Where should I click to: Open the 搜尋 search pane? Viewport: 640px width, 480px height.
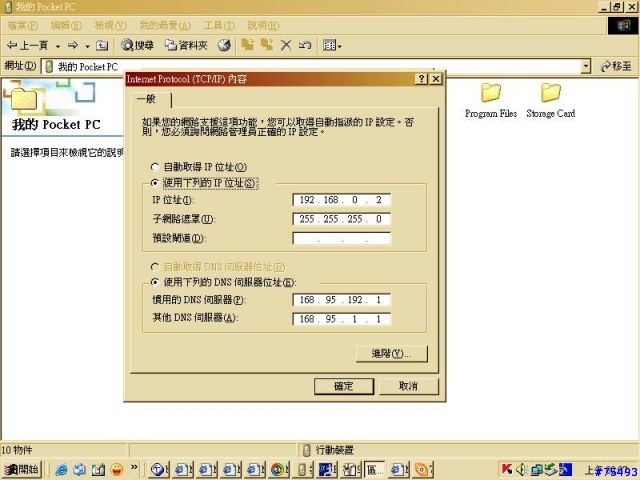click(x=138, y=45)
